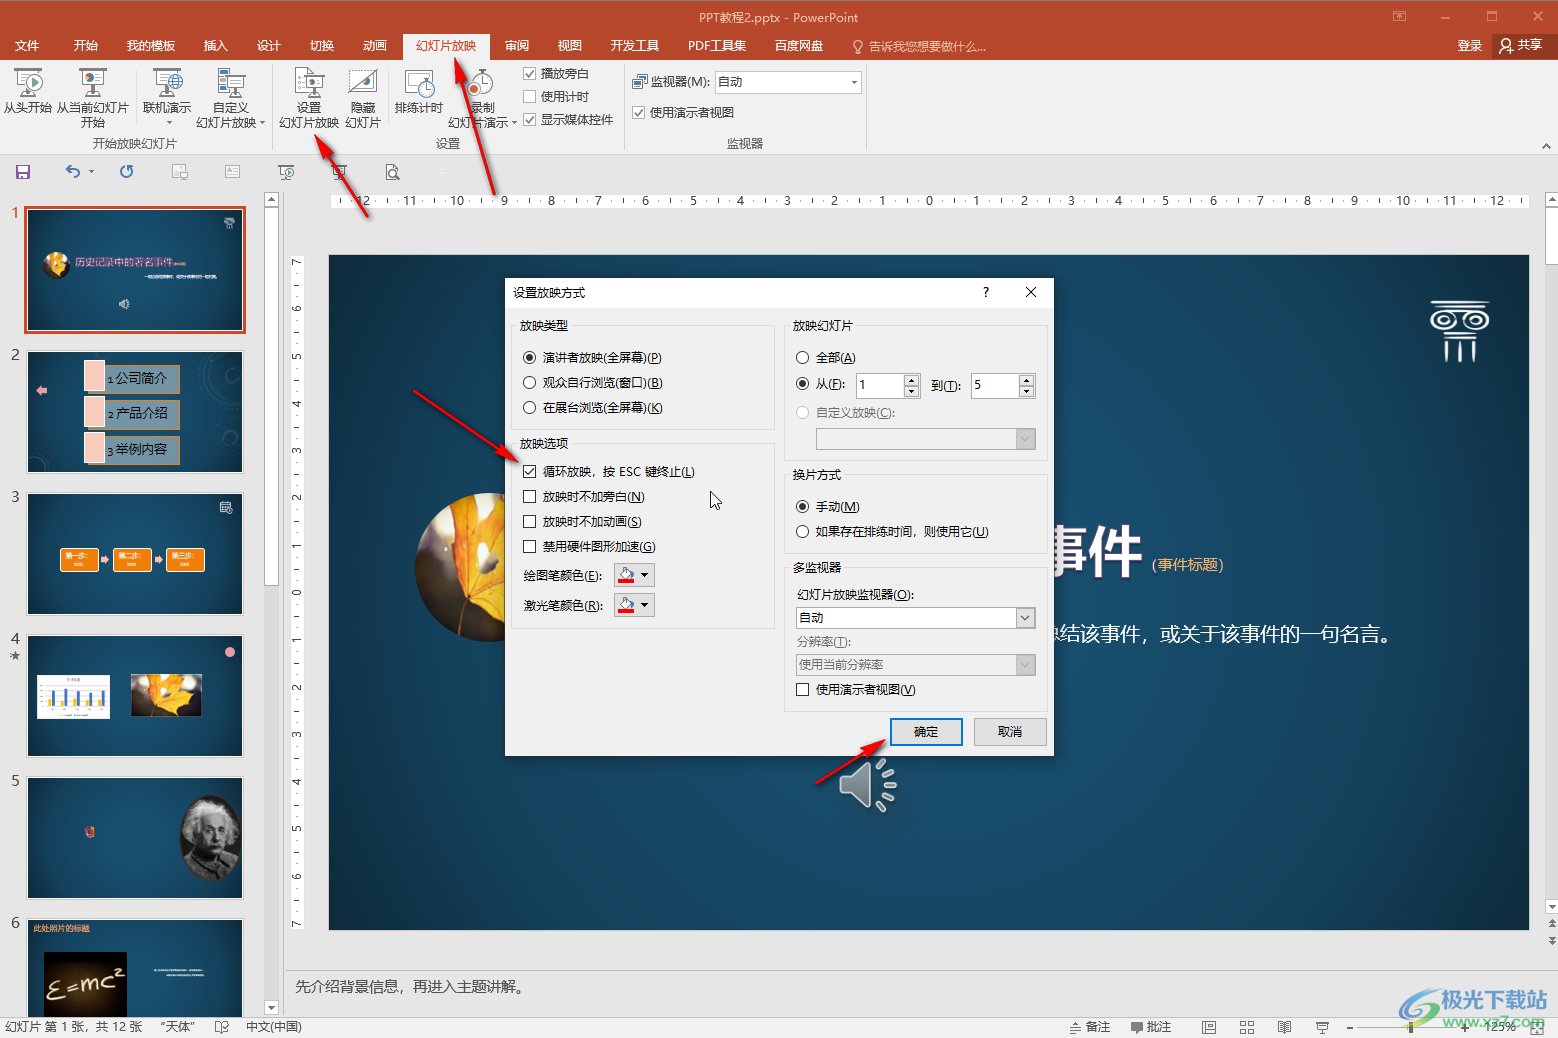Viewport: 1558px width, 1038px height.
Task: Toggle use timings (使用计时) ribbon checkbox
Action: [530, 97]
